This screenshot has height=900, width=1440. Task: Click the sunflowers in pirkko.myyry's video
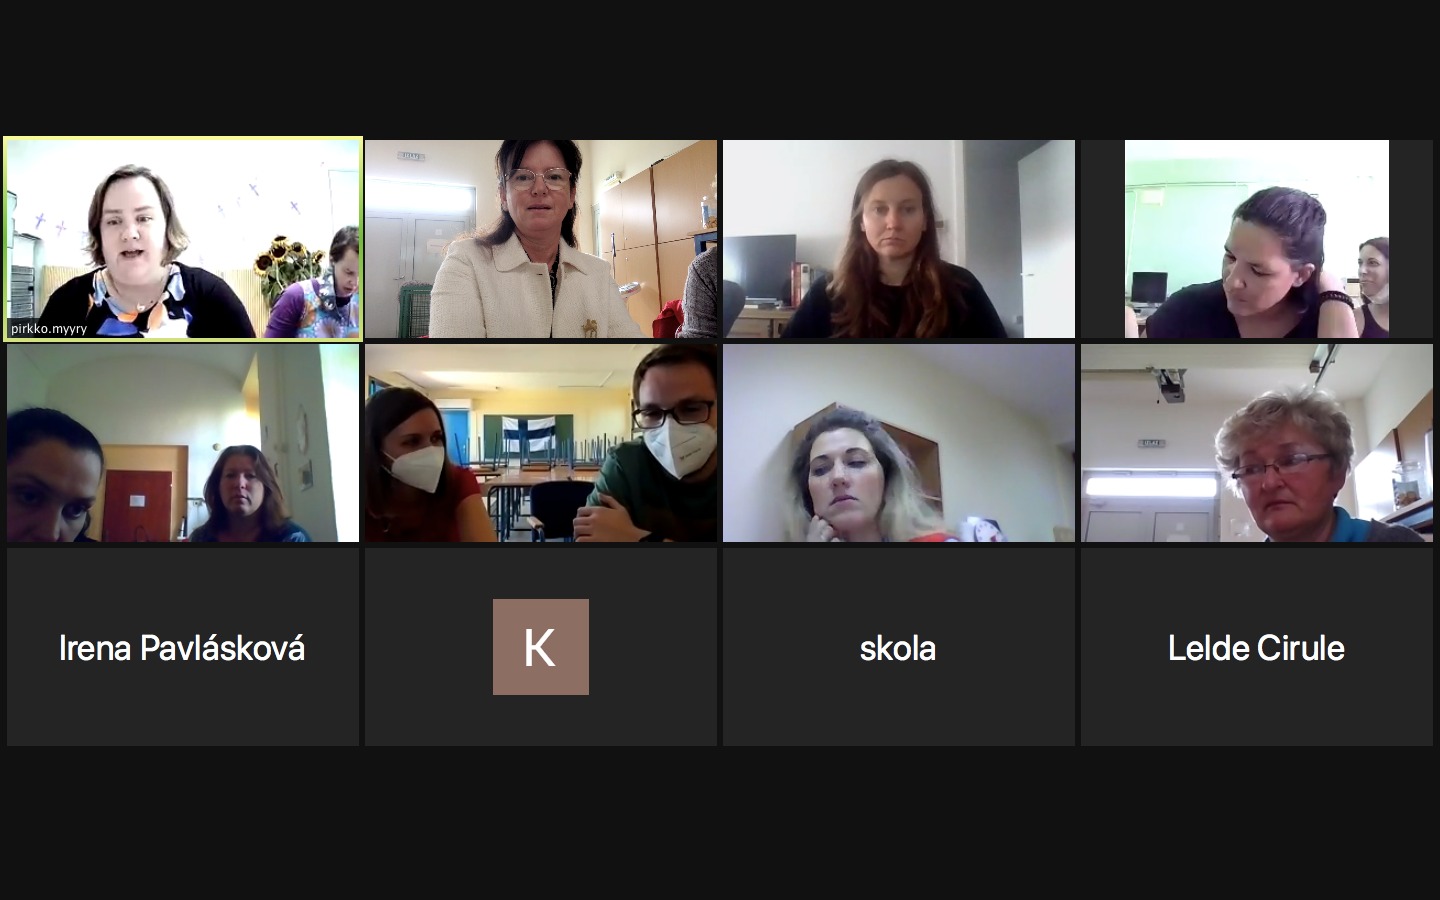click(281, 263)
